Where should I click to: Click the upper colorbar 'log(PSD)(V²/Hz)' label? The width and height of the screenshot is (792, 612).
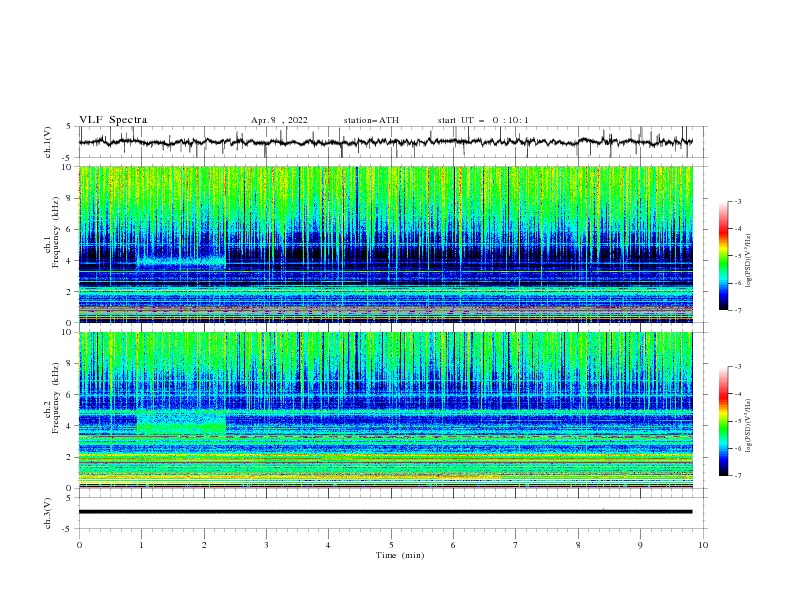coord(748,261)
